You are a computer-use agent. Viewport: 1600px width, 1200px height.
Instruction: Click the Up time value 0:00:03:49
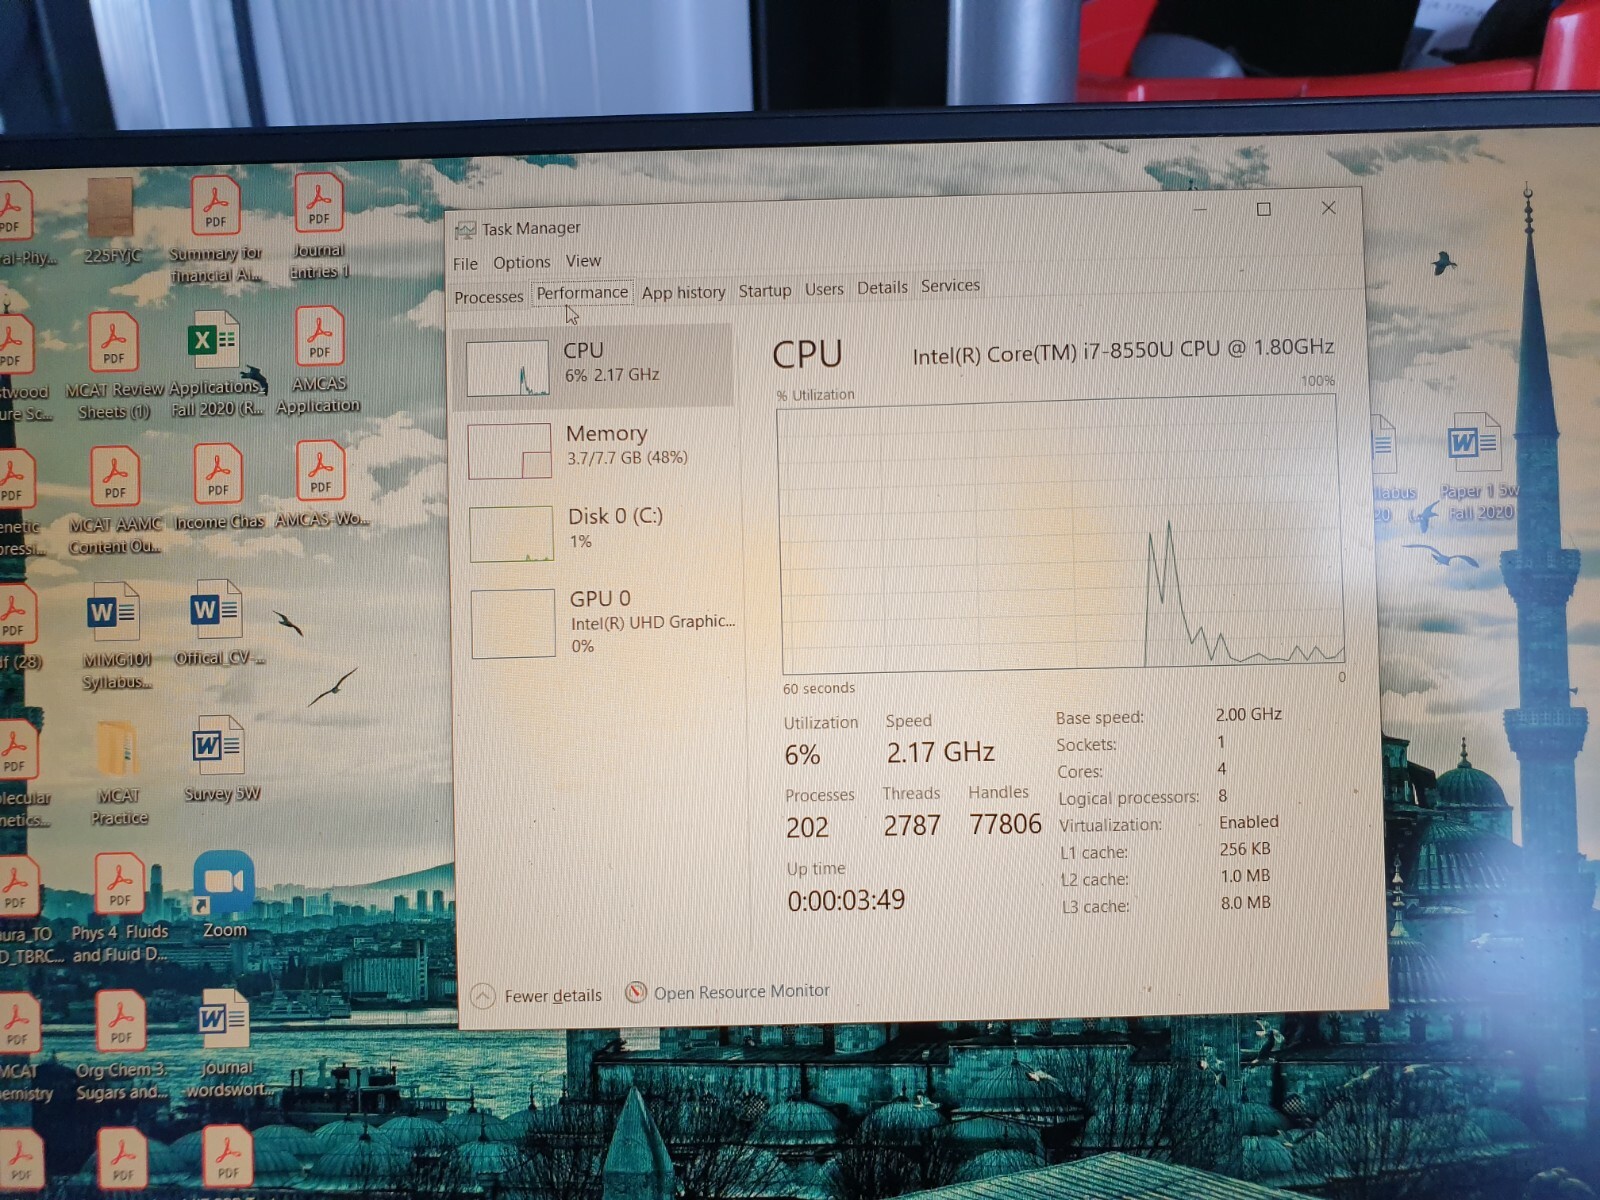click(846, 900)
